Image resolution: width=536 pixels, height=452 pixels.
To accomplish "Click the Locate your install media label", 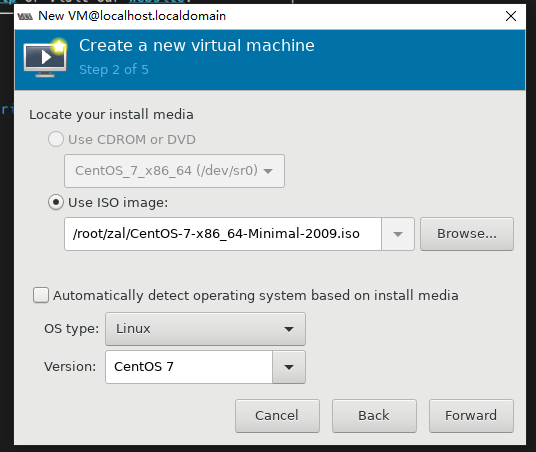I will coord(111,115).
